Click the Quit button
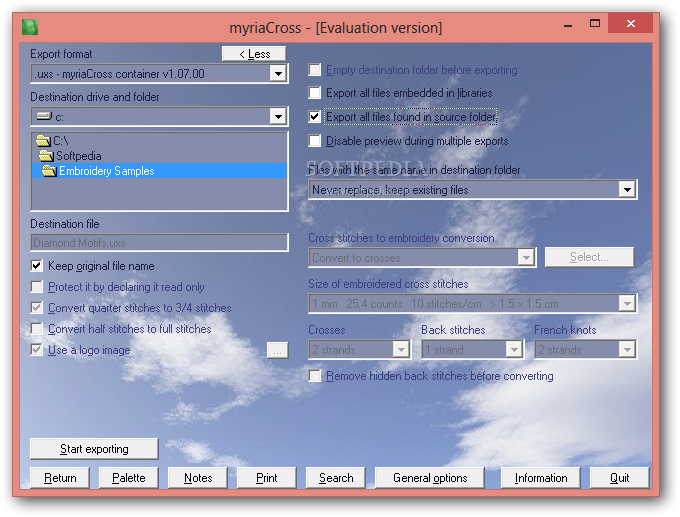The height and width of the screenshot is (517, 680). pyautogui.click(x=620, y=478)
